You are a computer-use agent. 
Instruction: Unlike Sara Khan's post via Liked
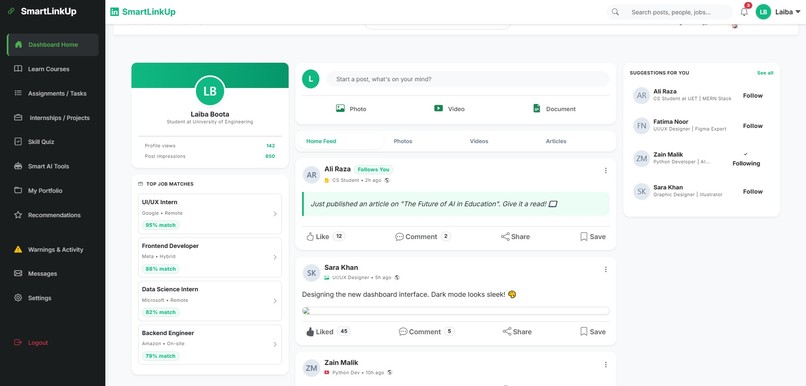(x=328, y=332)
